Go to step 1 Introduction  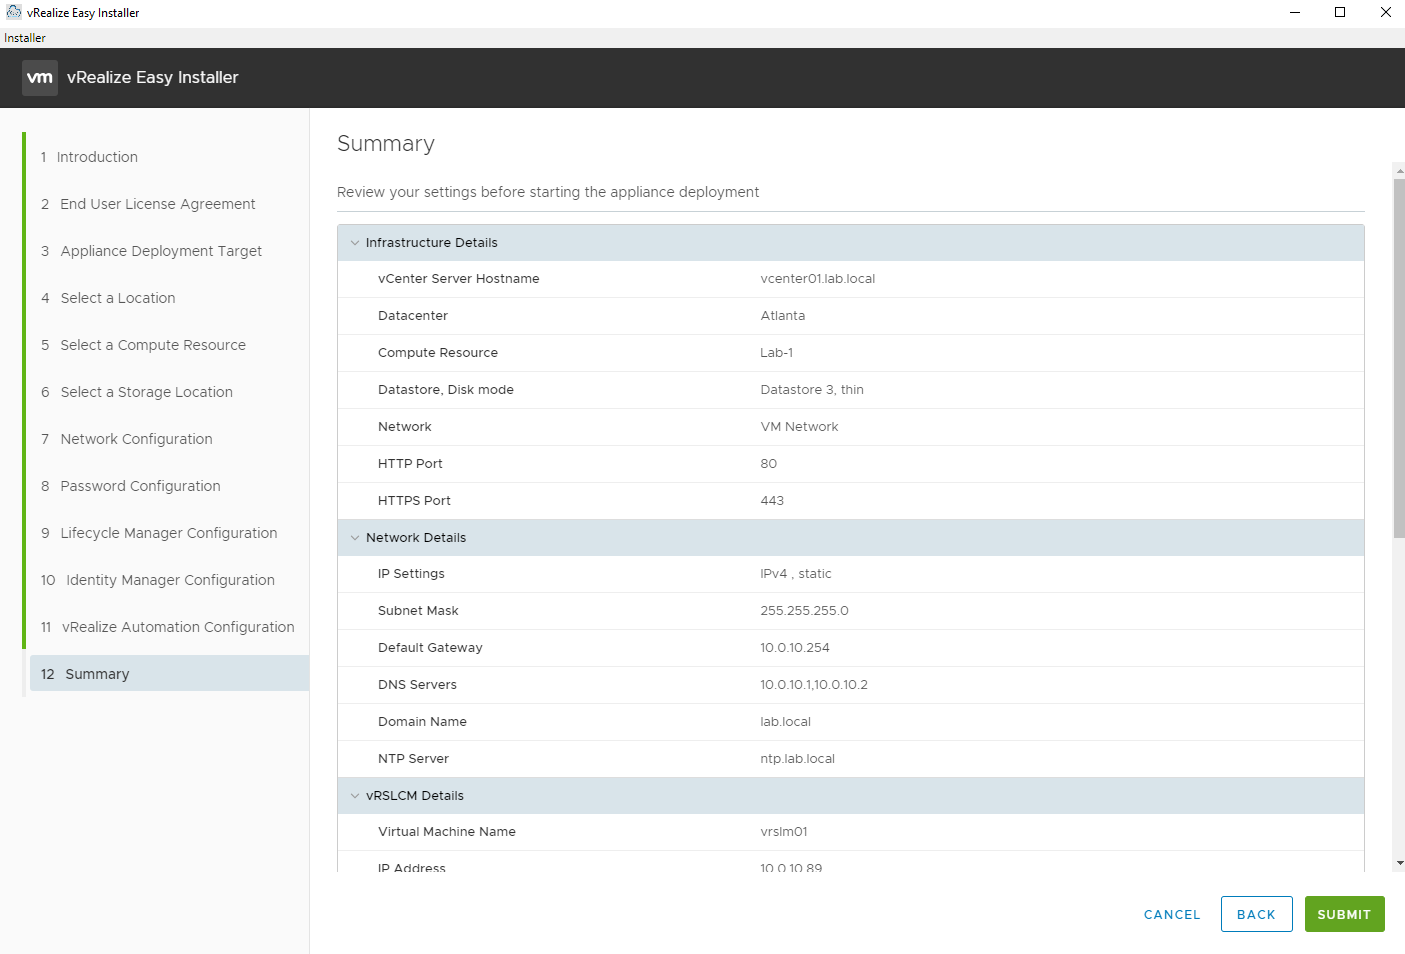(x=89, y=157)
